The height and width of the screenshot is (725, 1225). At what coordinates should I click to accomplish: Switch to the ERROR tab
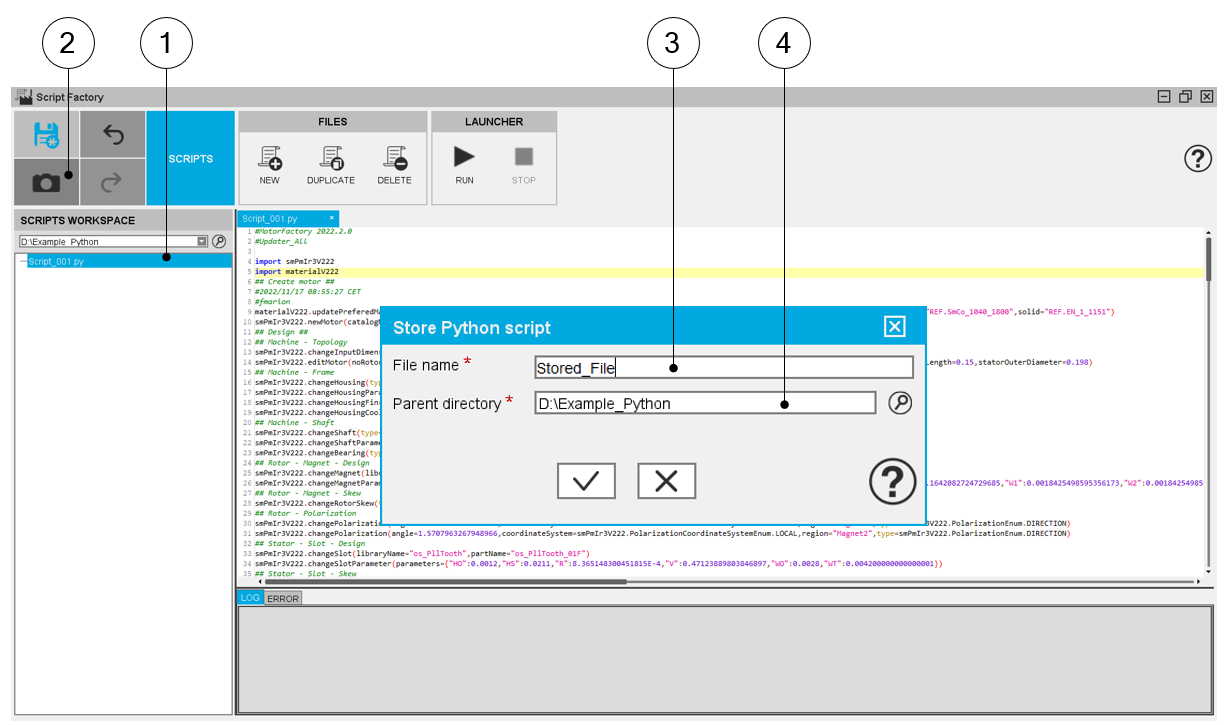point(282,598)
